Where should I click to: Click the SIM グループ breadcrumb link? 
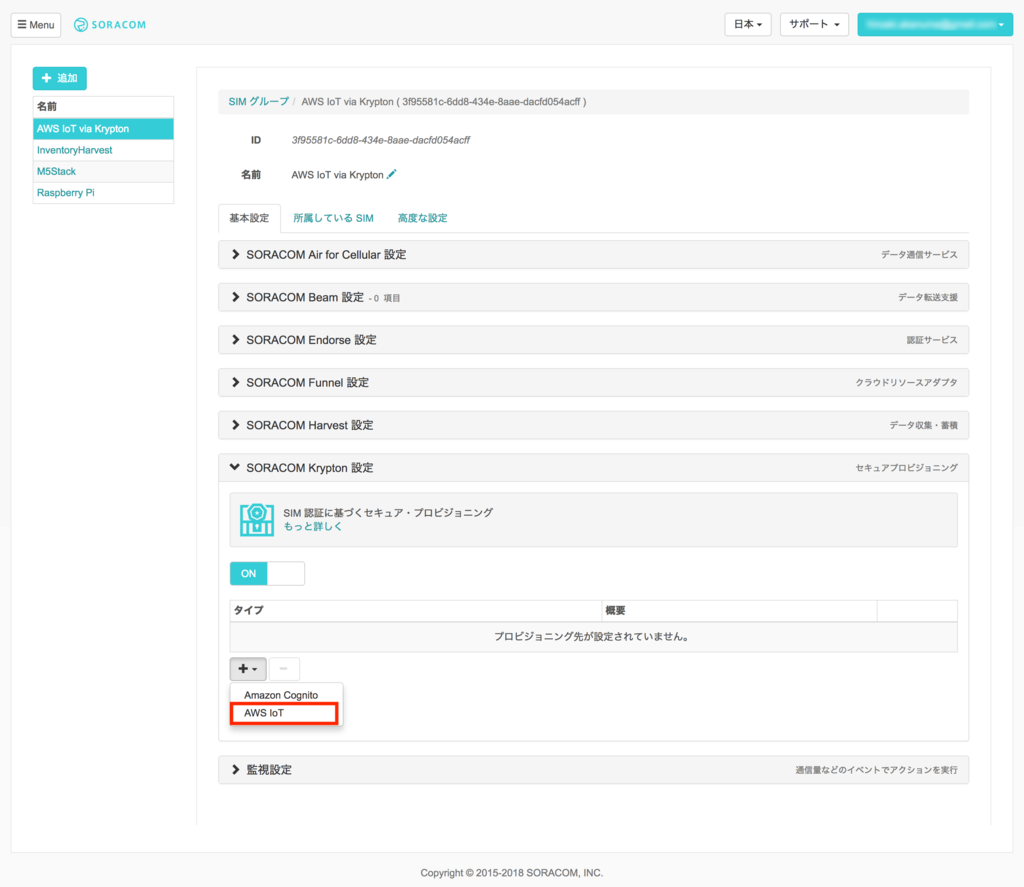pyautogui.click(x=259, y=102)
